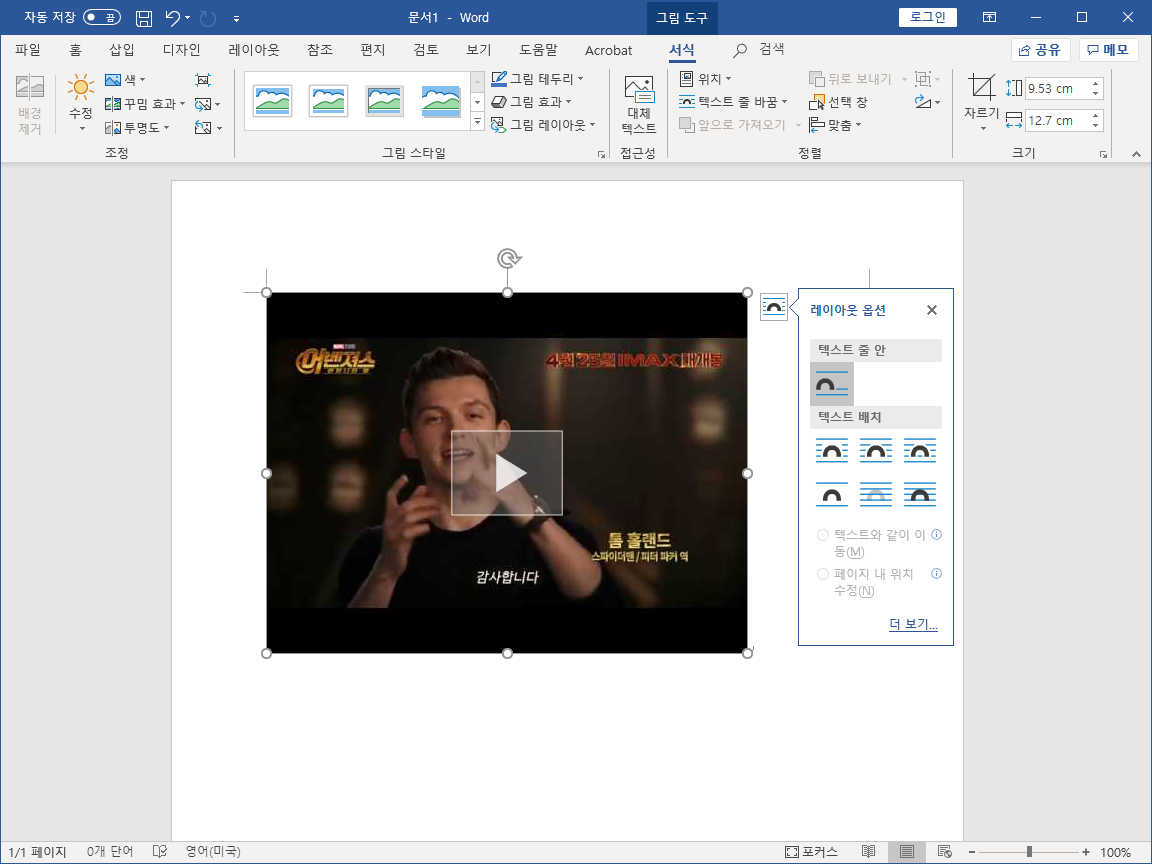The image size is (1152, 864).
Task: Click the Rotate Objects icon in 정렬 group
Action: (924, 102)
